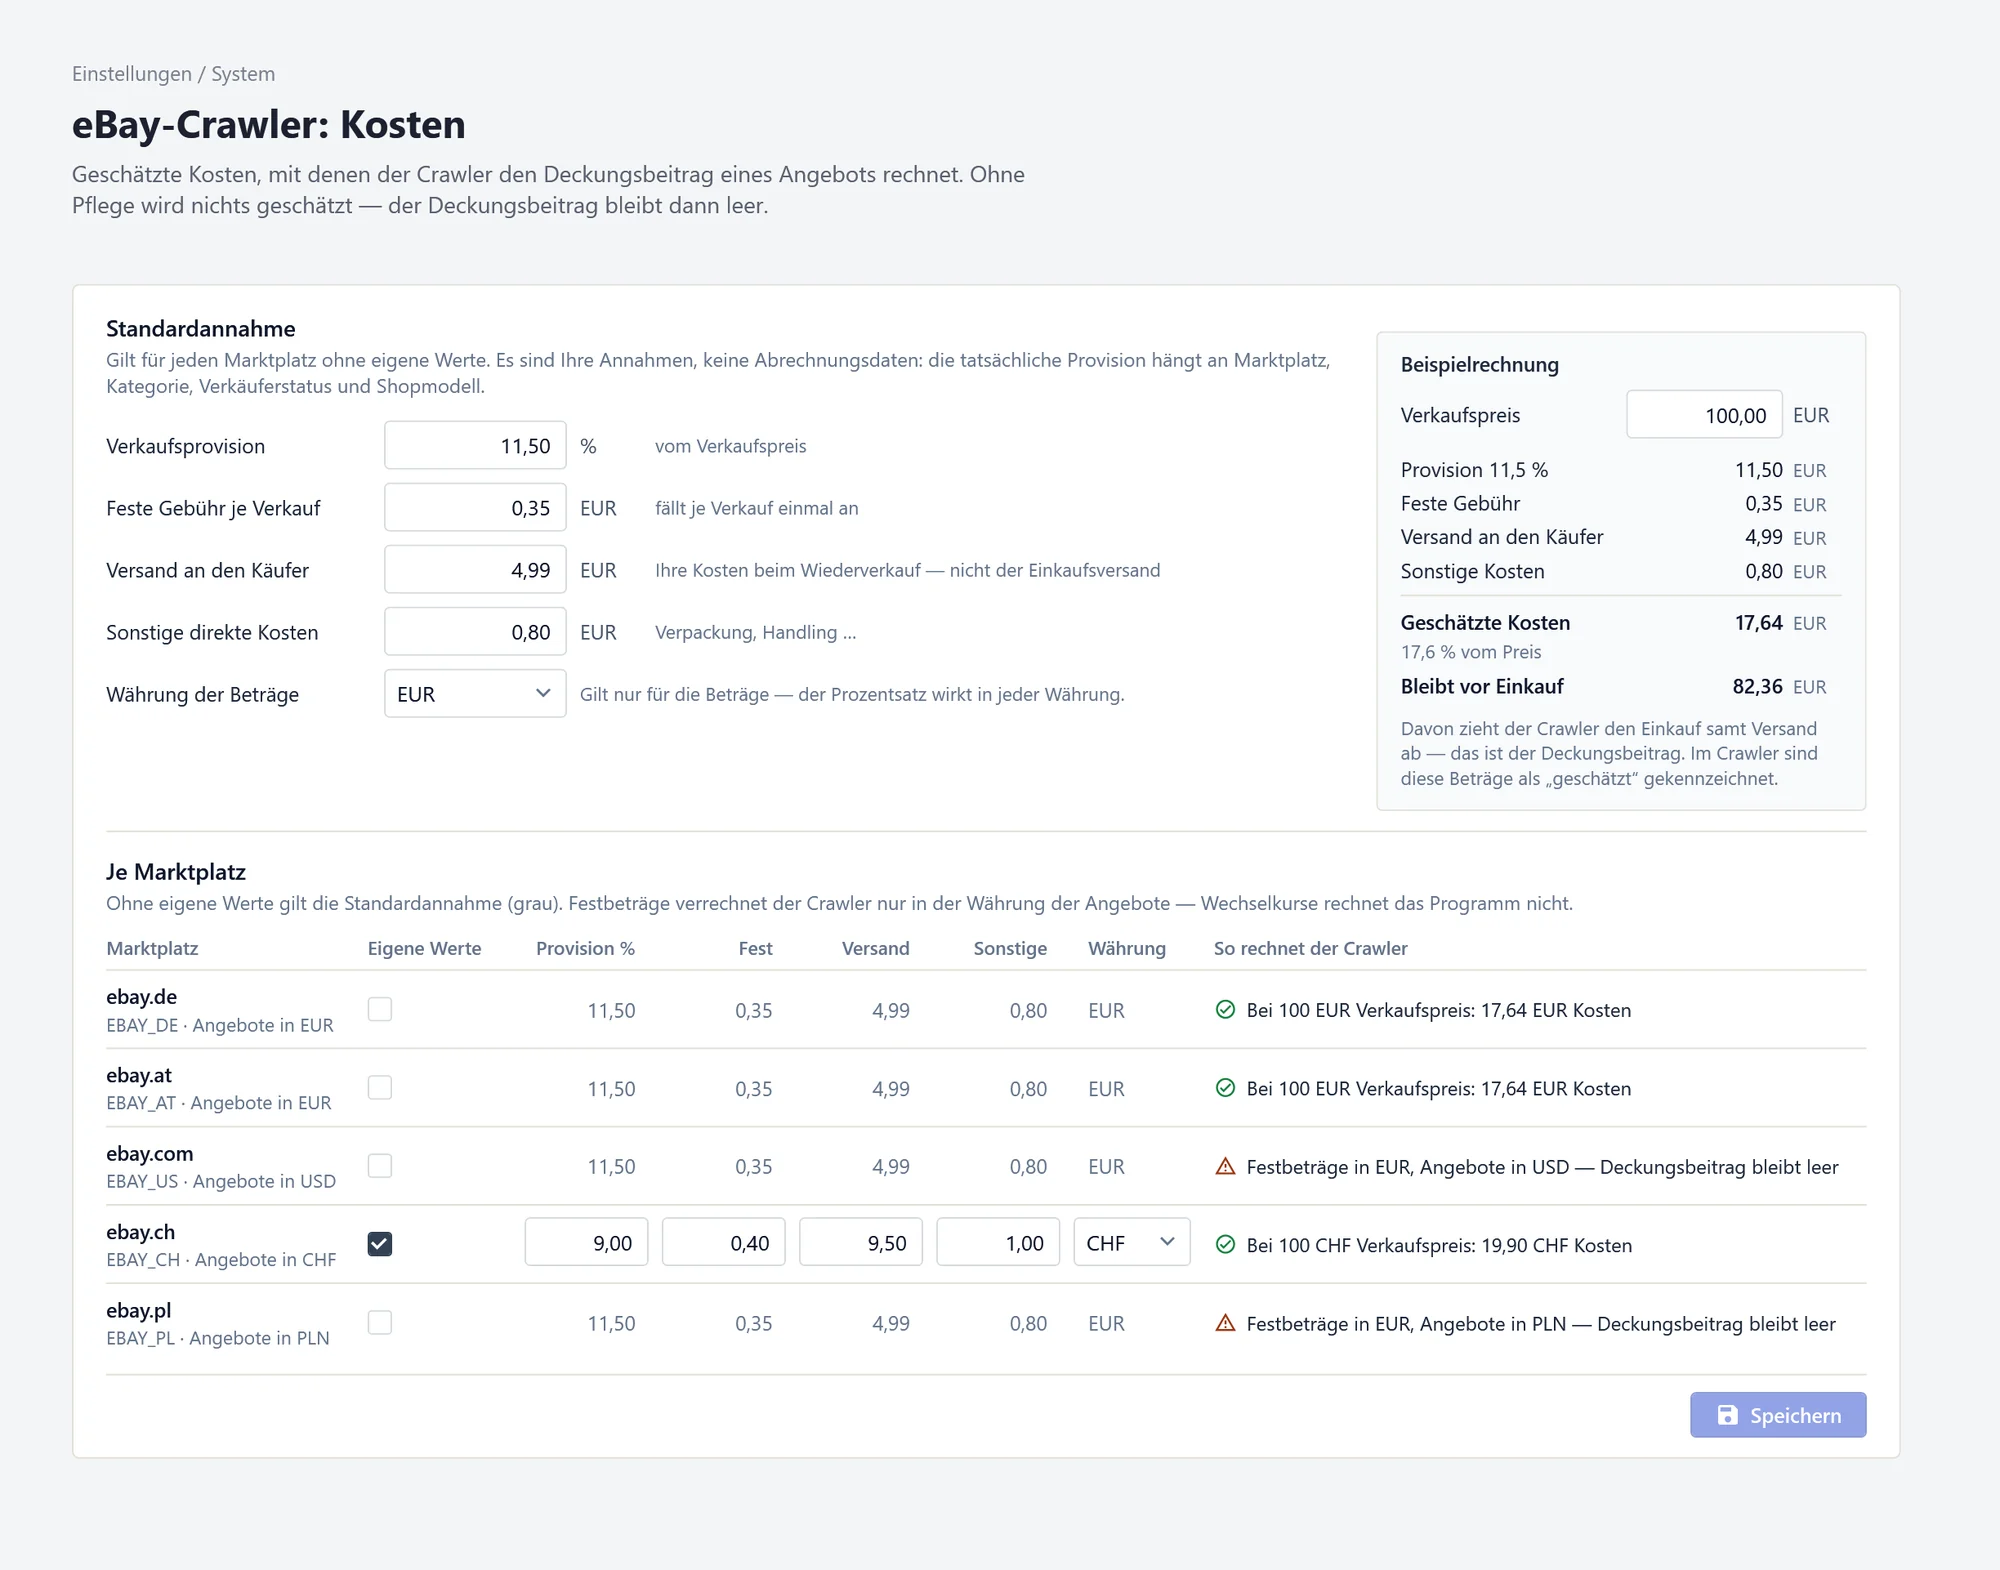Enable own values for ebay.de

tap(380, 1009)
